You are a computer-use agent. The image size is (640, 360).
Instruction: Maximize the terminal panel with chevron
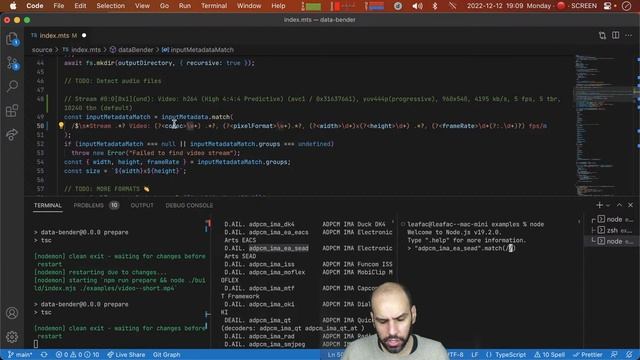tap(619, 205)
